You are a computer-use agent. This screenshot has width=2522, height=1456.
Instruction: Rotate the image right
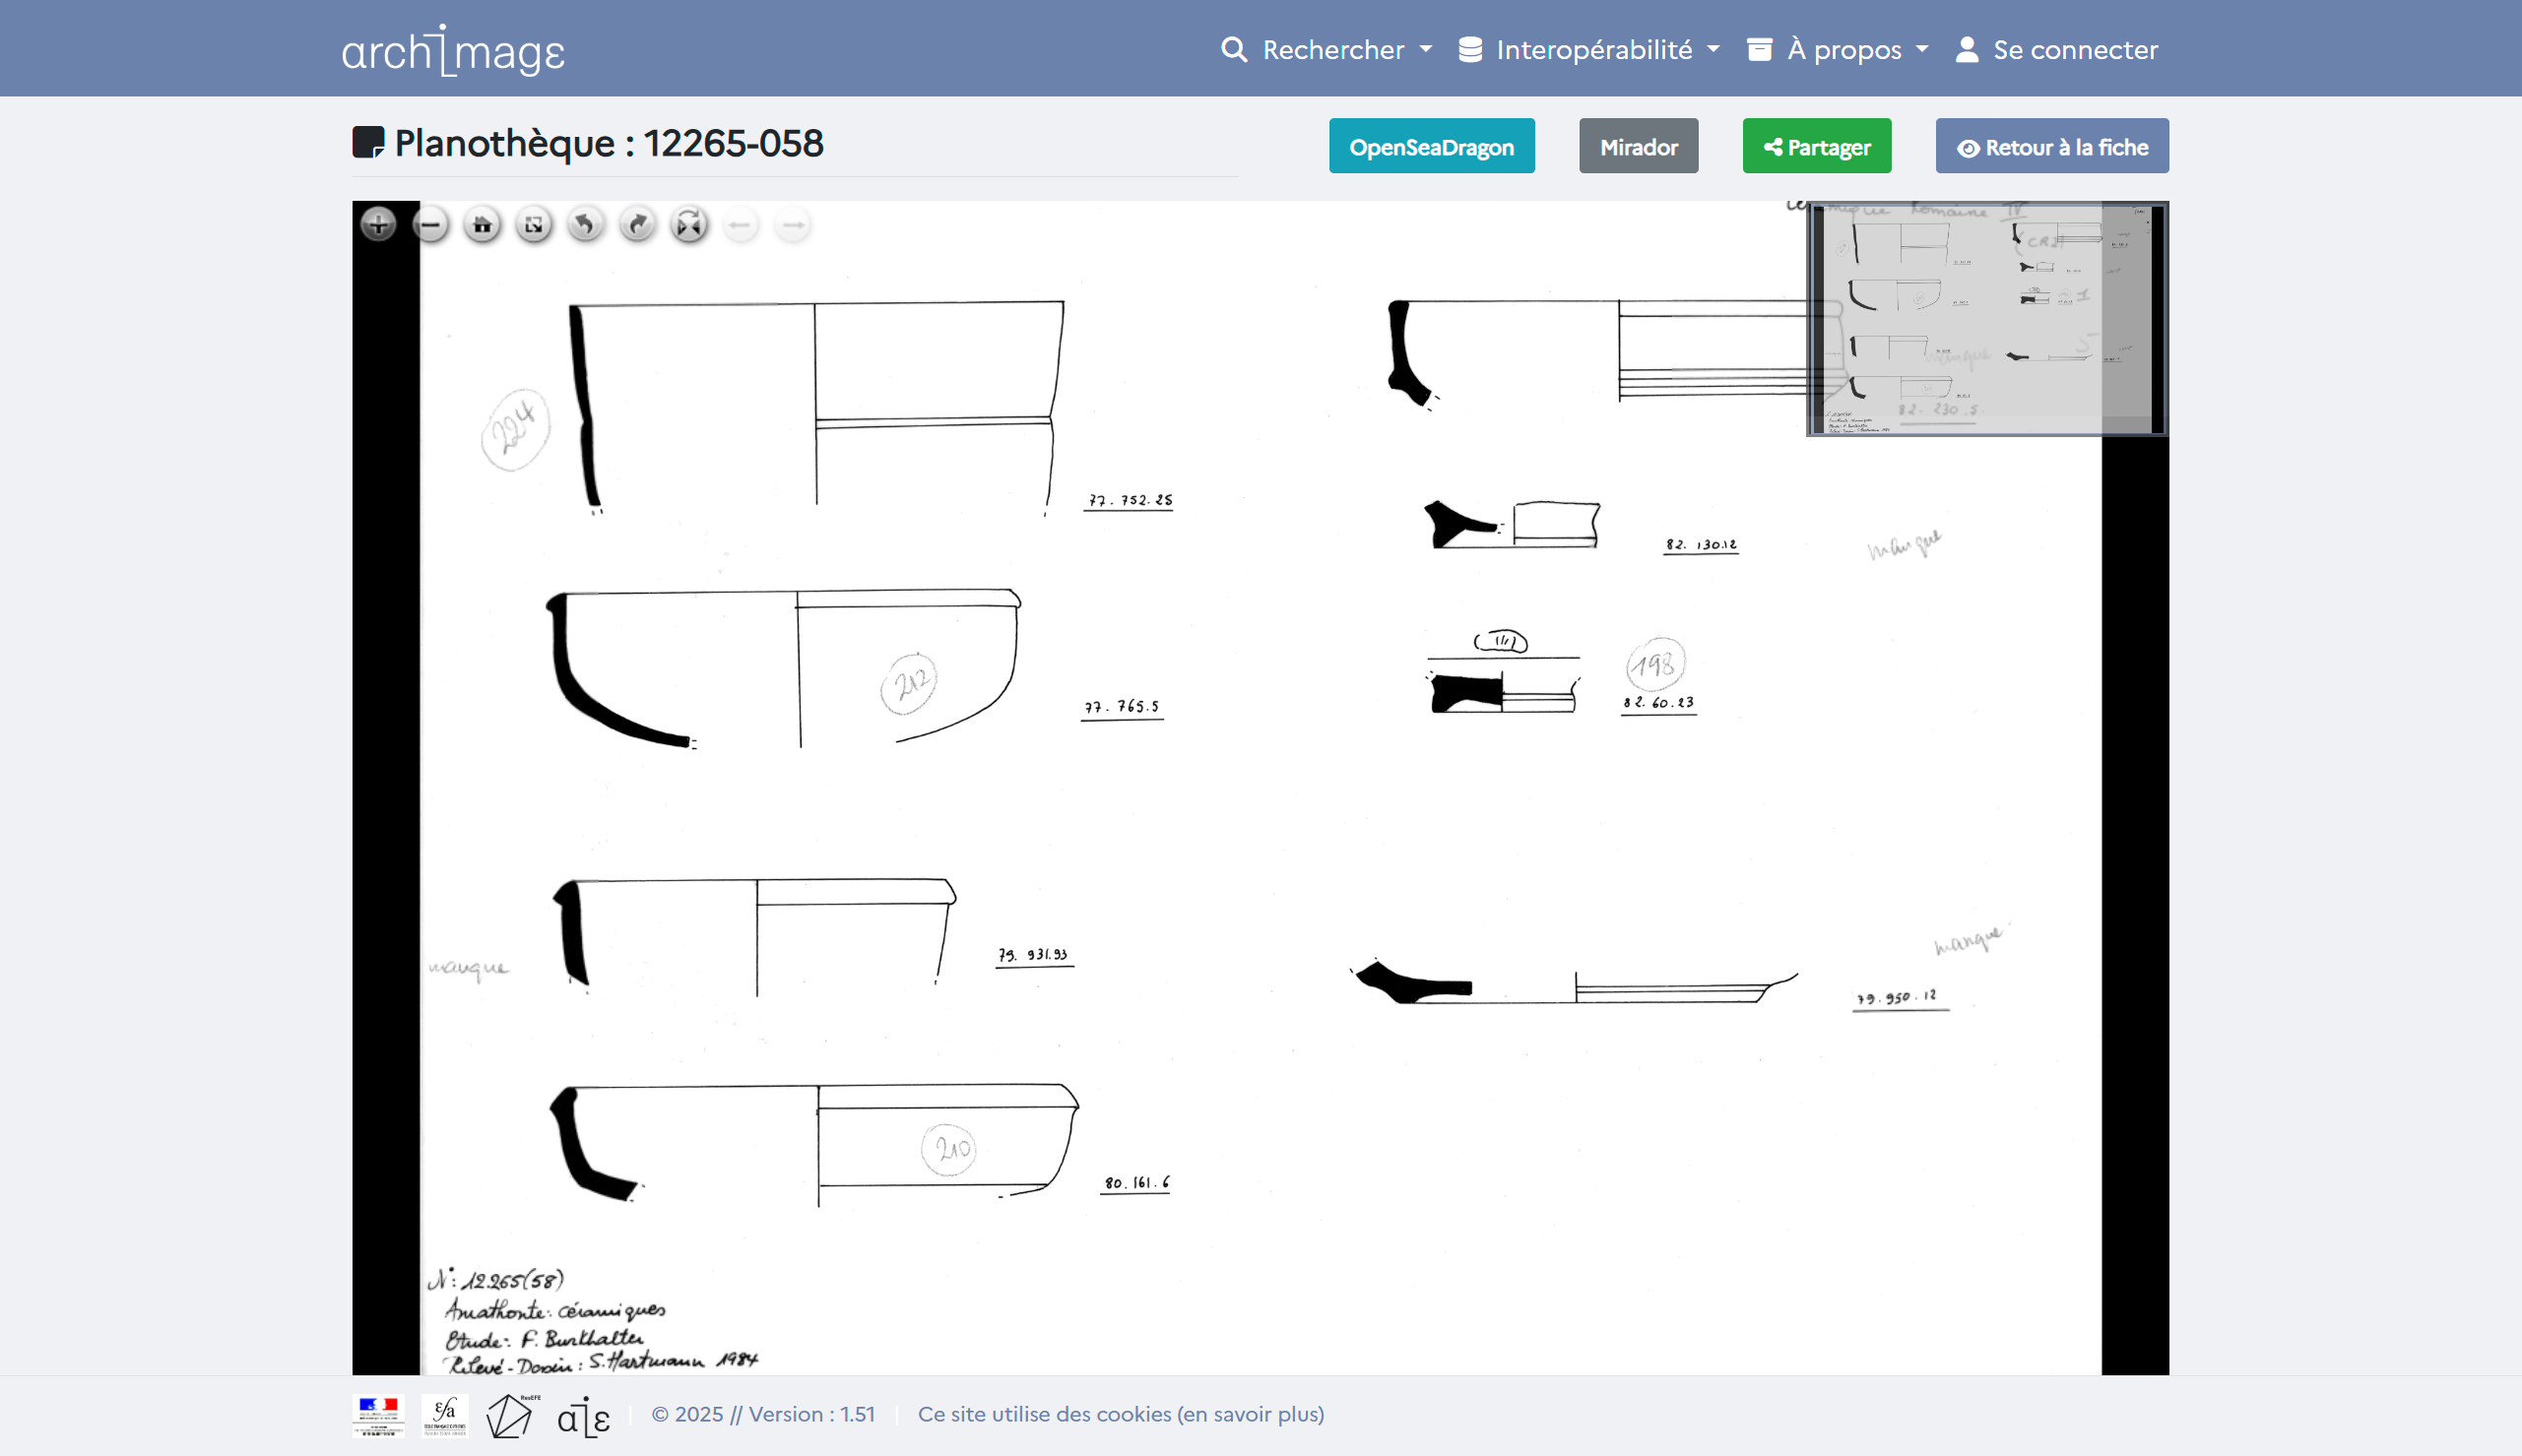tap(638, 225)
